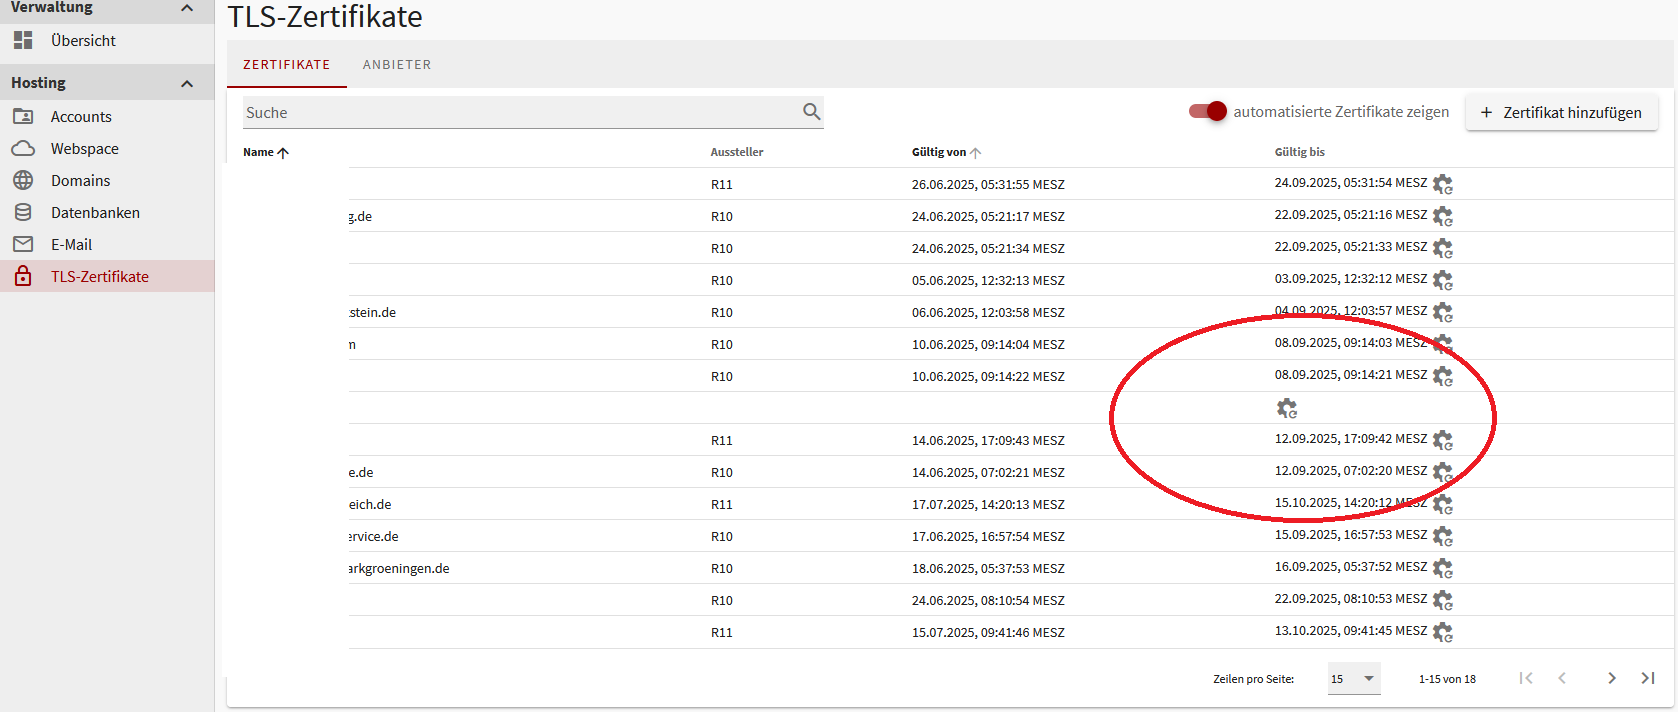Click Zertifikat hinzufügen button

1561,112
